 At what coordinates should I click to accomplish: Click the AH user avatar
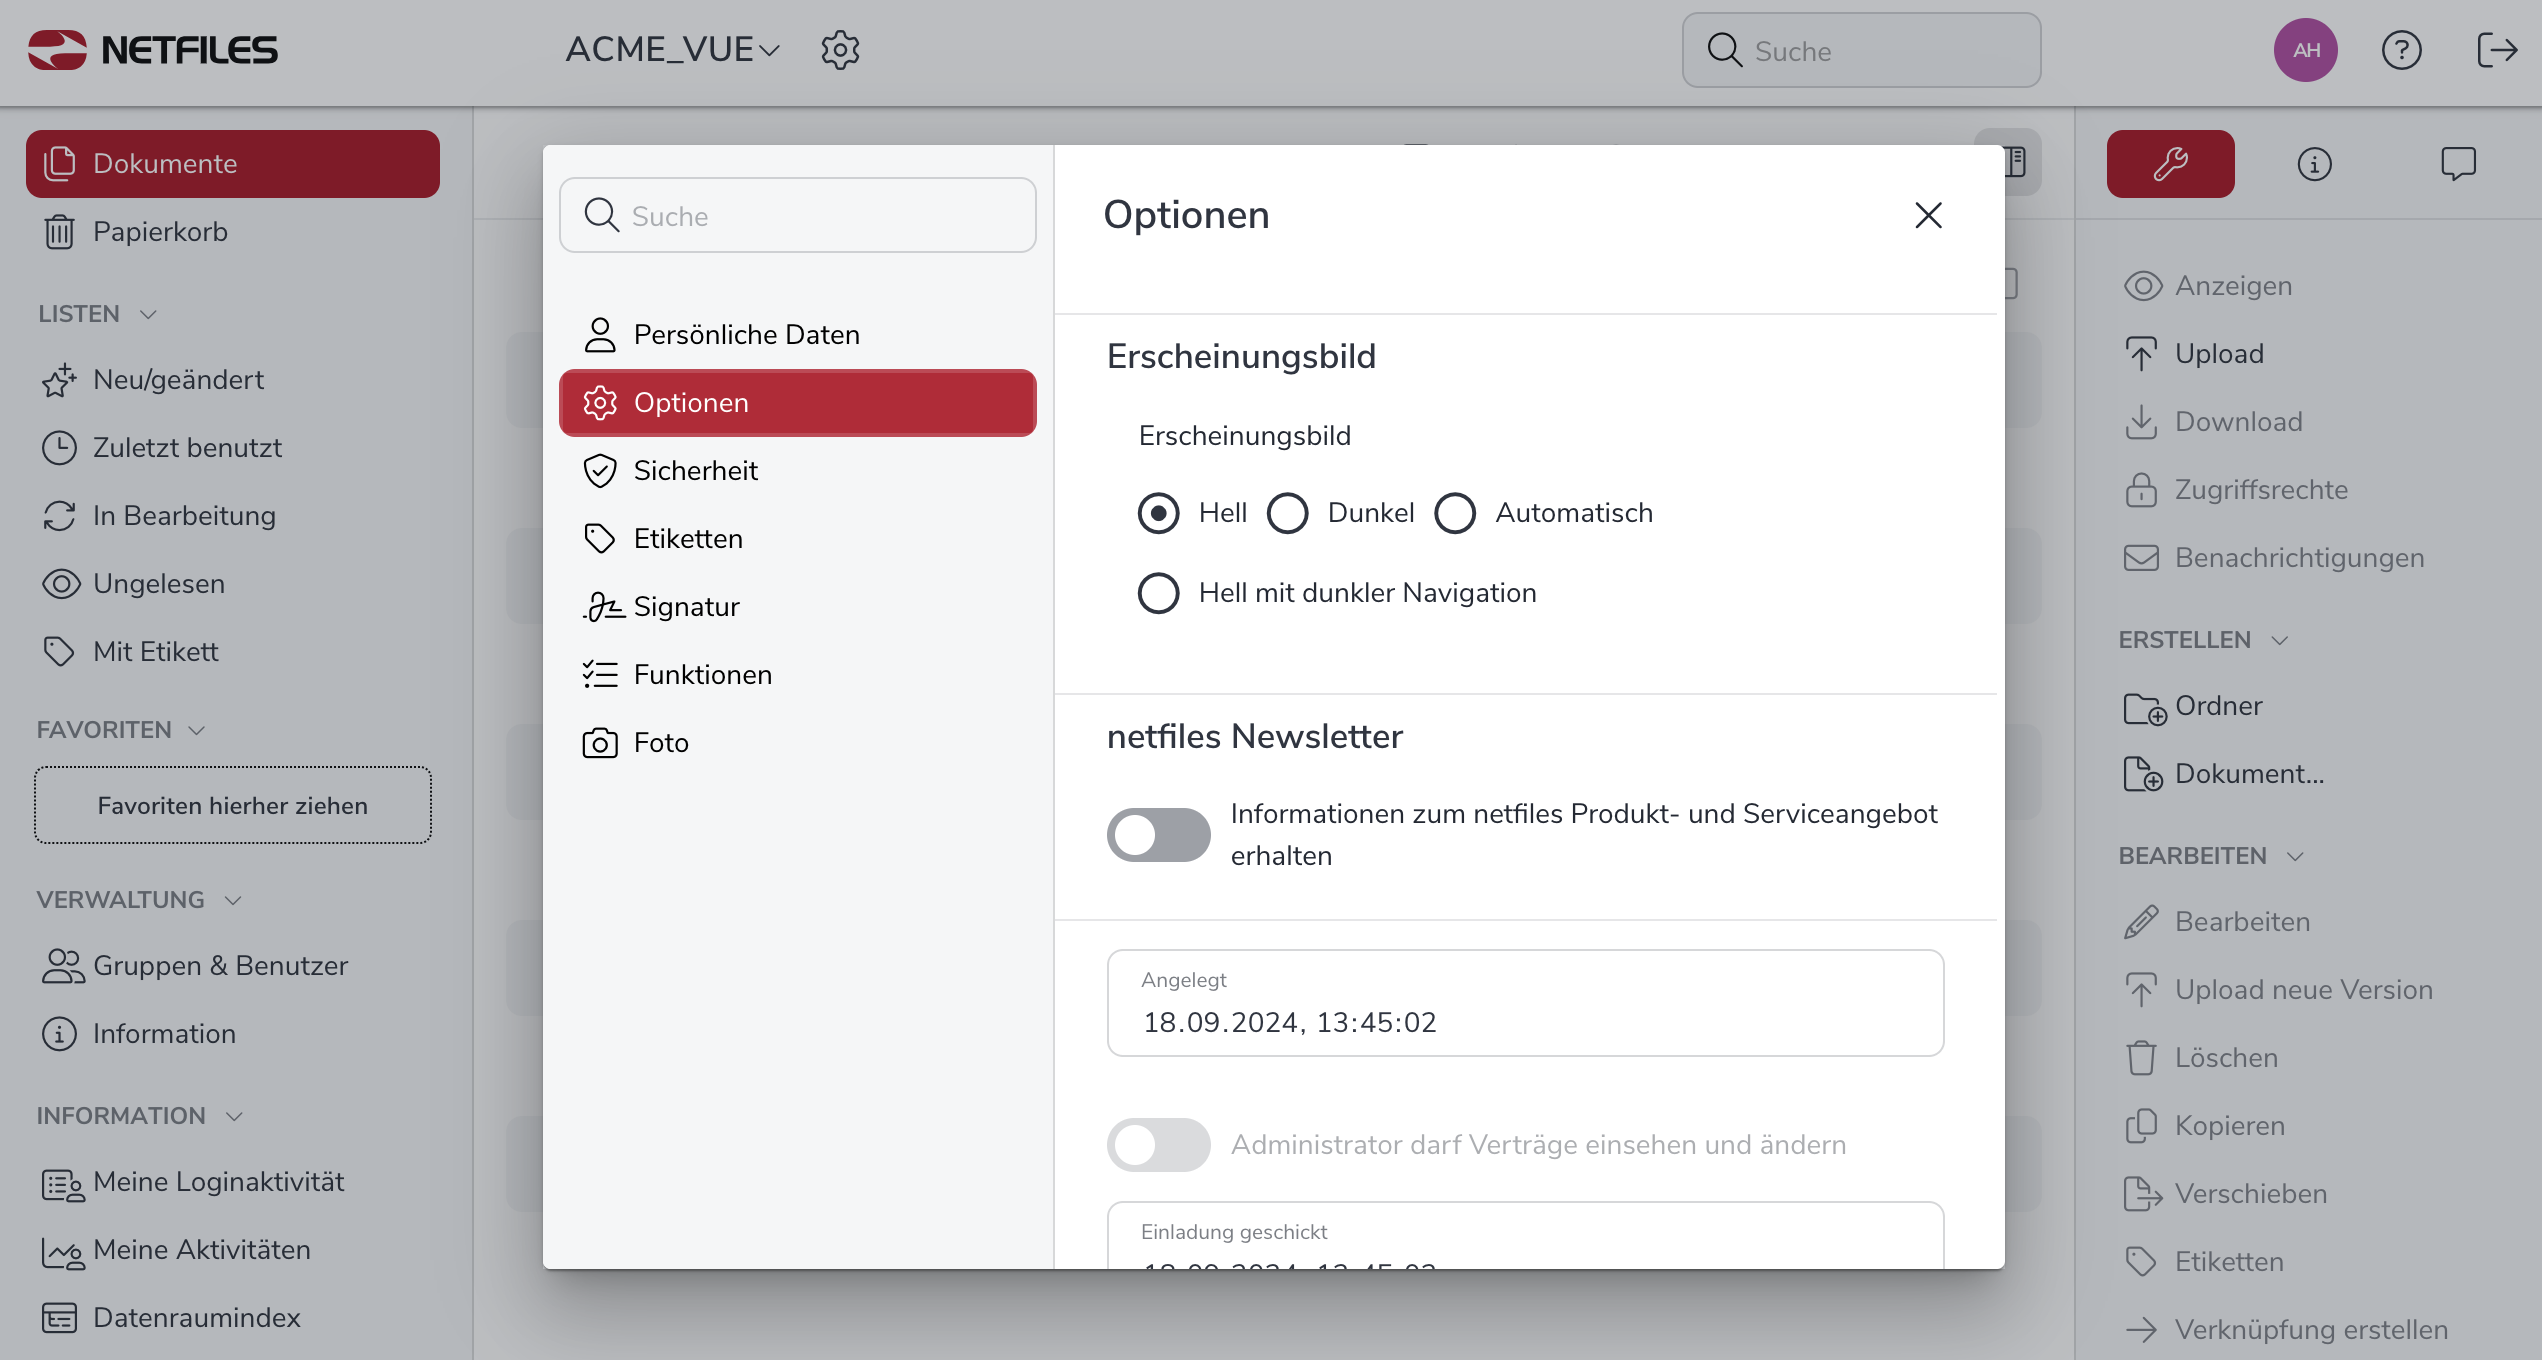[x=2305, y=50]
